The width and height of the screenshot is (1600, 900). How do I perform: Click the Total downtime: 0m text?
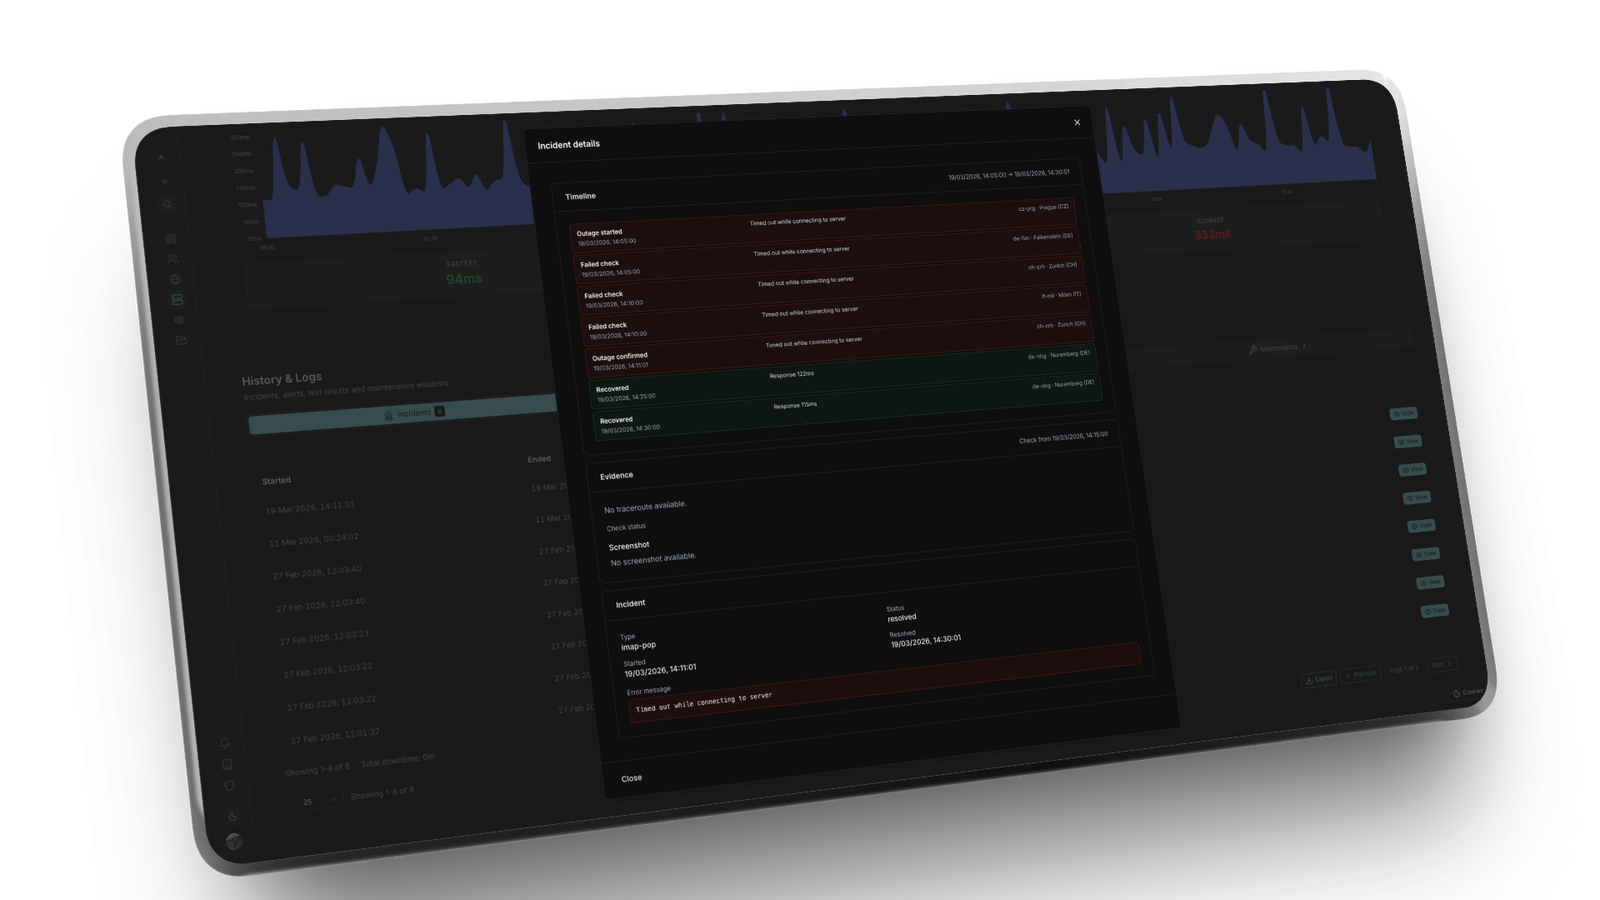click(x=398, y=760)
